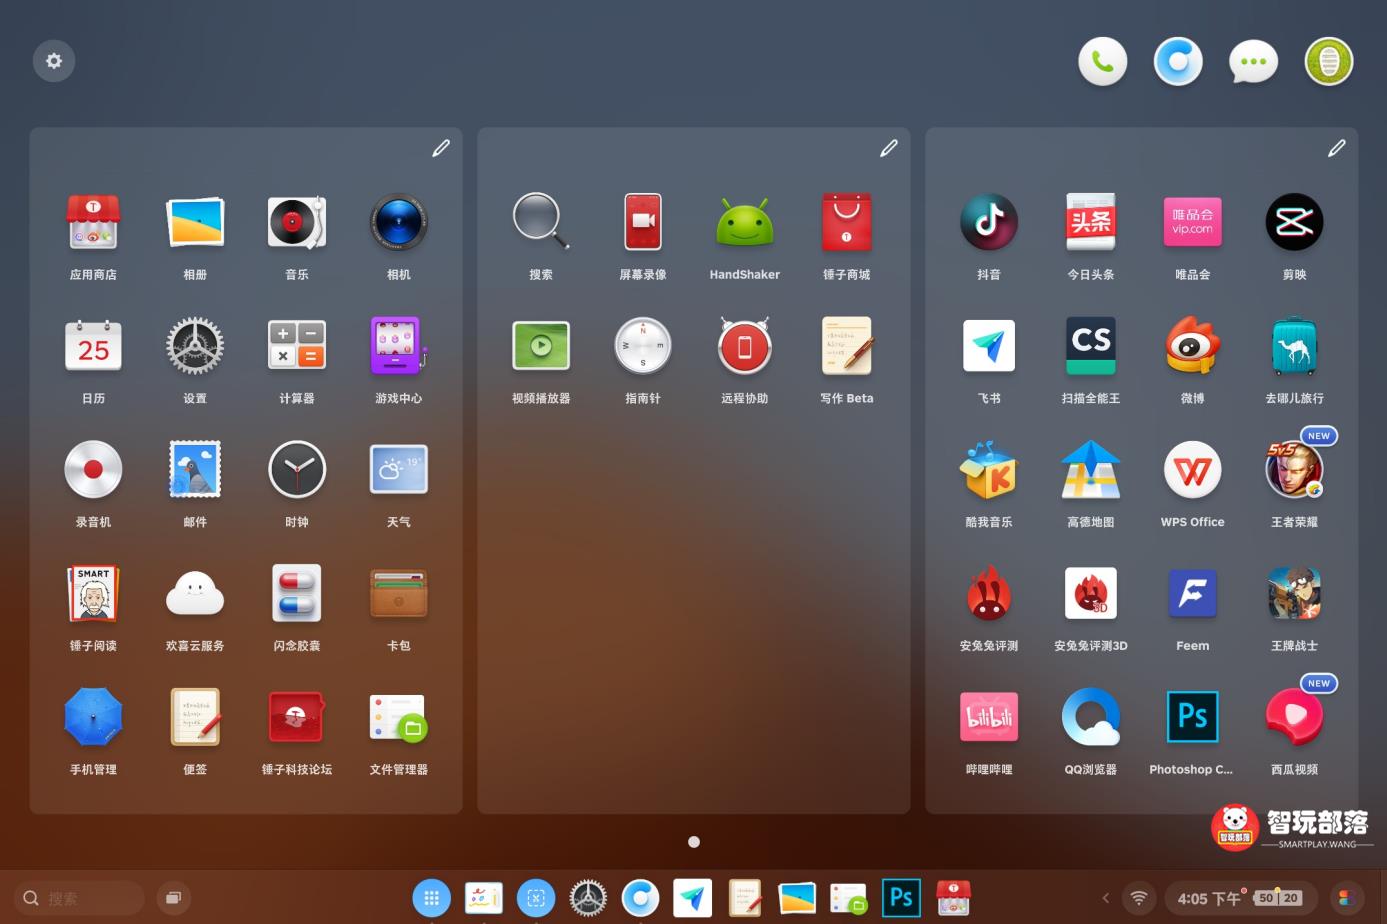Viewport: 1387px width, 924px height.
Task: Launch 远程协助 remote assistance
Action: 745,346
